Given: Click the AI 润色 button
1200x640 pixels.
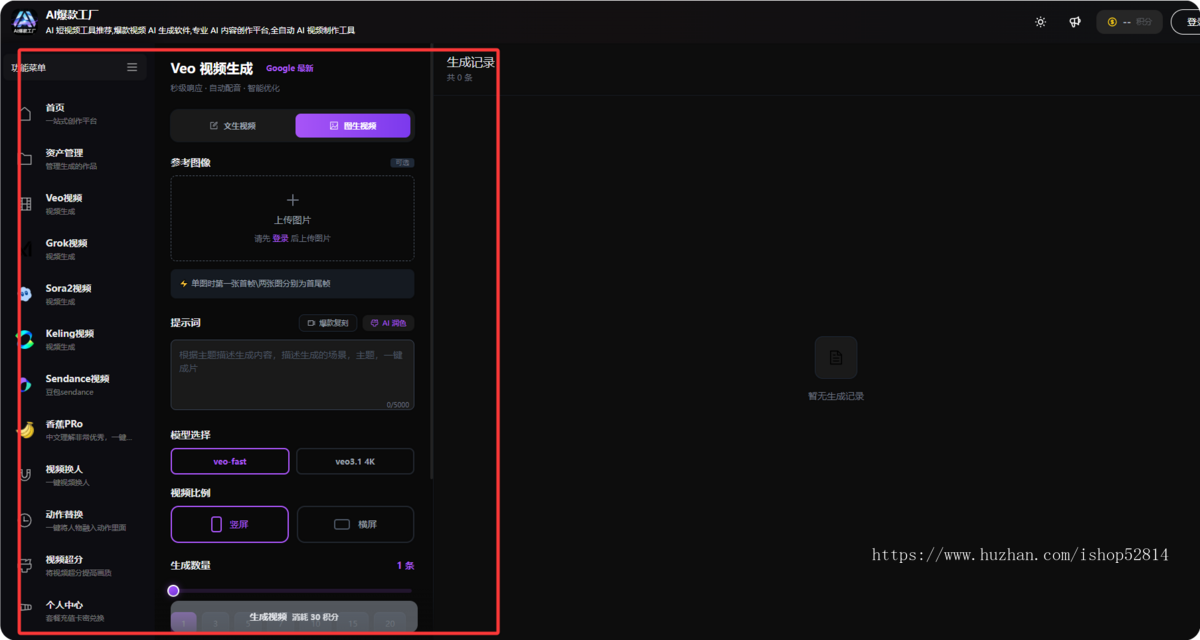Looking at the screenshot, I should (x=388, y=323).
